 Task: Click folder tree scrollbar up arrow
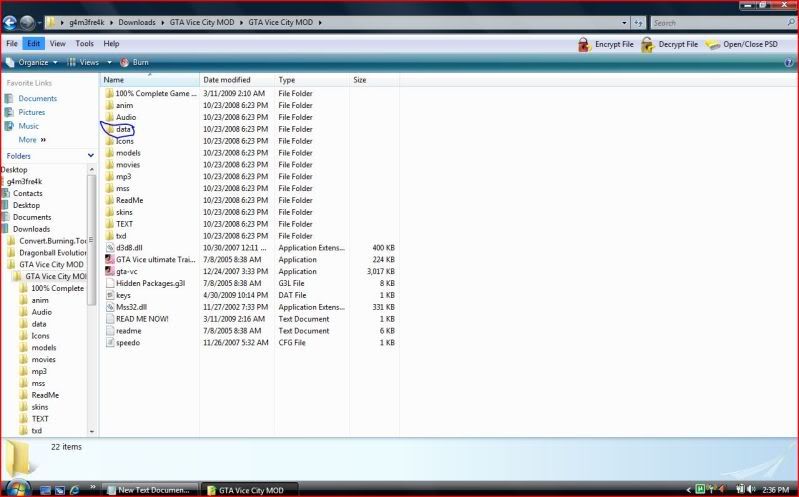tap(92, 169)
